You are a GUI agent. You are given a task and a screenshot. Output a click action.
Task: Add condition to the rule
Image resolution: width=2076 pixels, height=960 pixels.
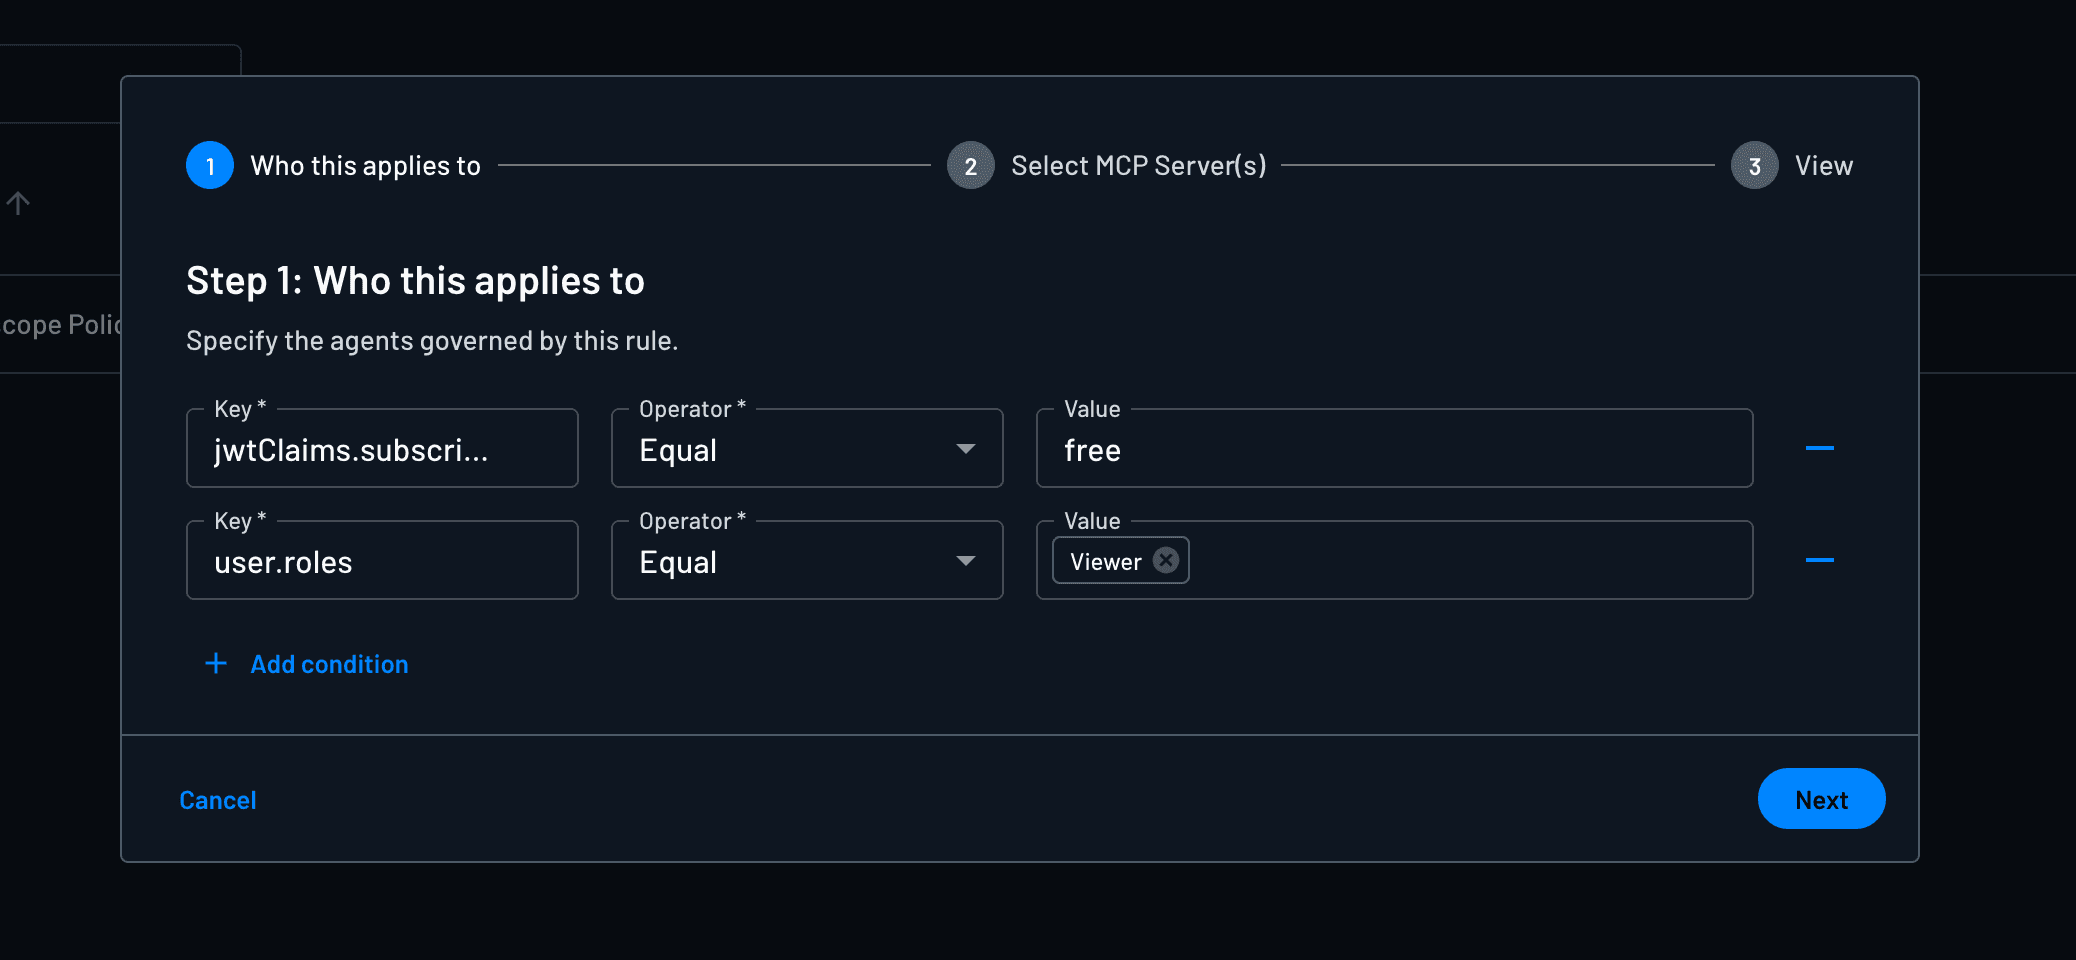pyautogui.click(x=329, y=665)
